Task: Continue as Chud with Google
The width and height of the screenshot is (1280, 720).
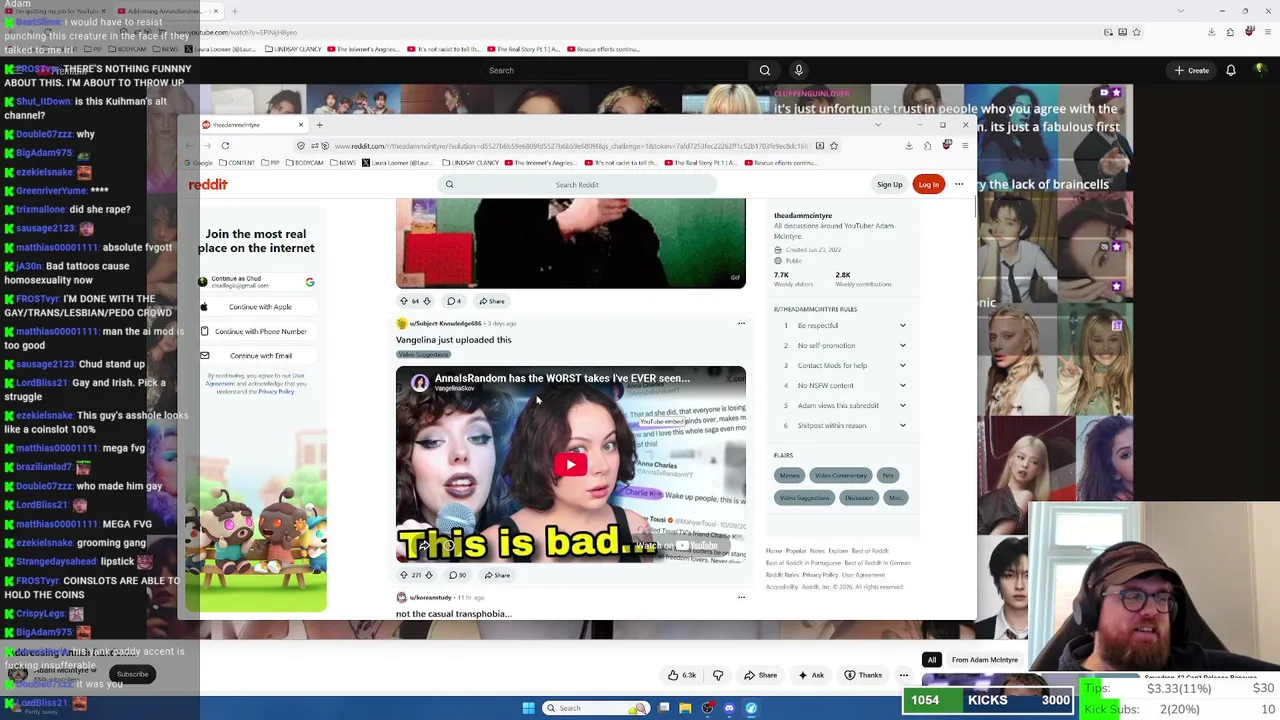Action: click(x=257, y=282)
